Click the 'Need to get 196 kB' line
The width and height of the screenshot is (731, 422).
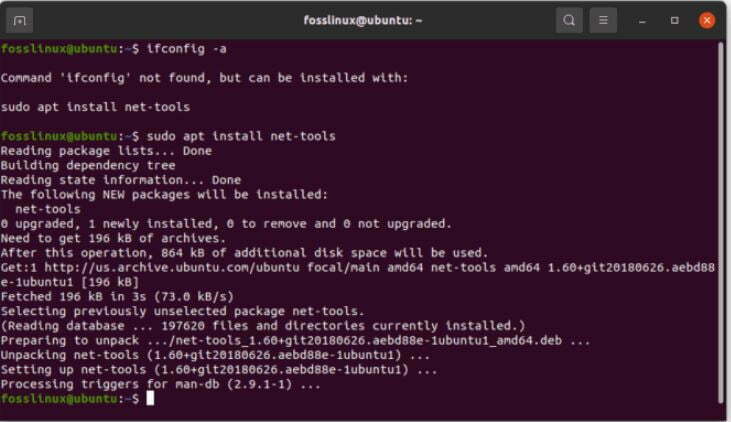pos(113,238)
